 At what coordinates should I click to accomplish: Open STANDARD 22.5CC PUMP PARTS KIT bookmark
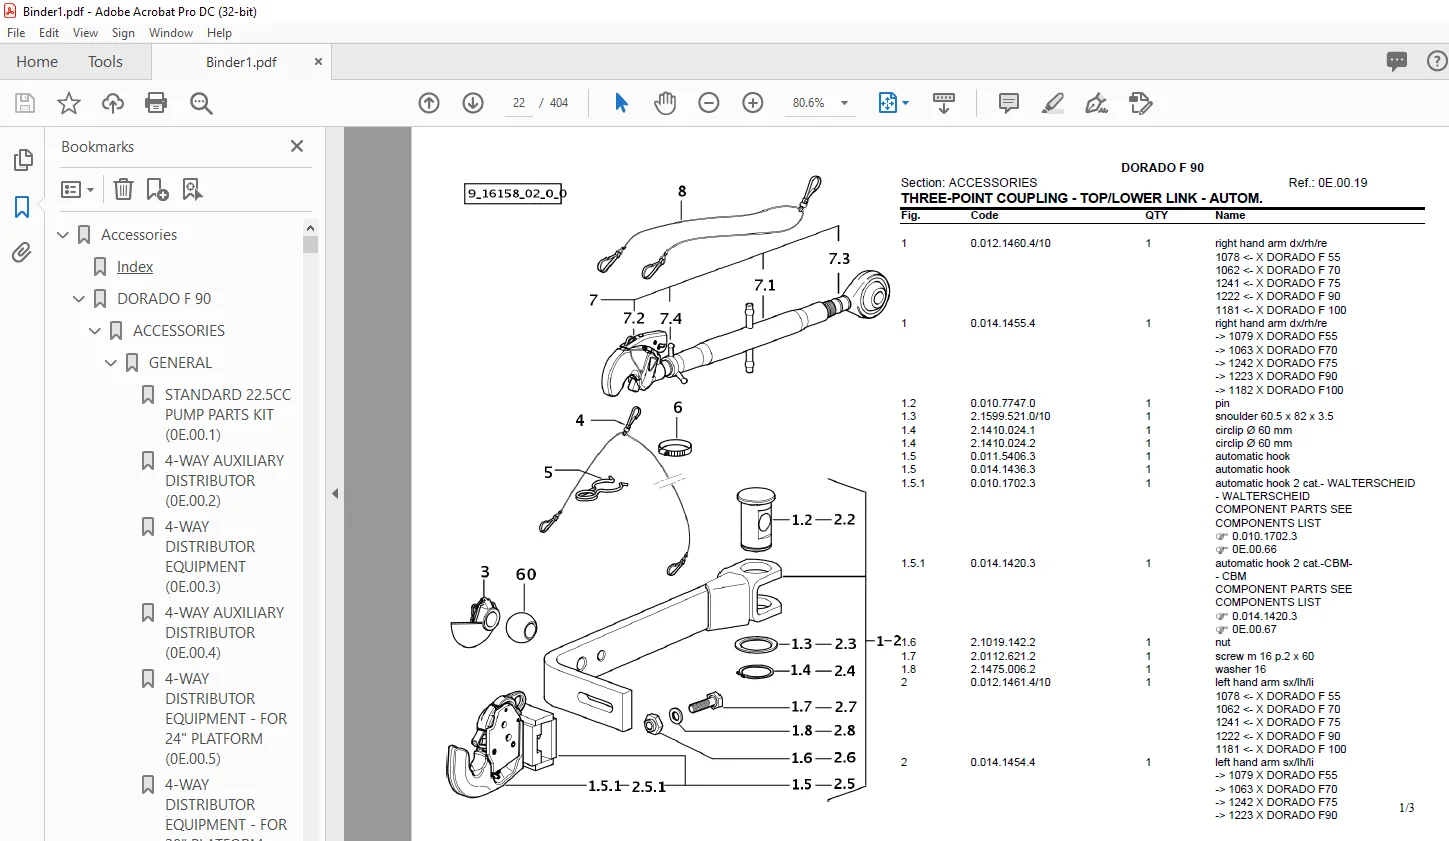(228, 415)
